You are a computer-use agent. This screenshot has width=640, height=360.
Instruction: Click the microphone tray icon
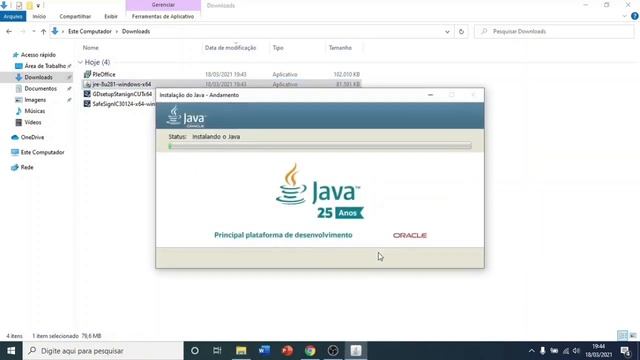[x=542, y=351]
